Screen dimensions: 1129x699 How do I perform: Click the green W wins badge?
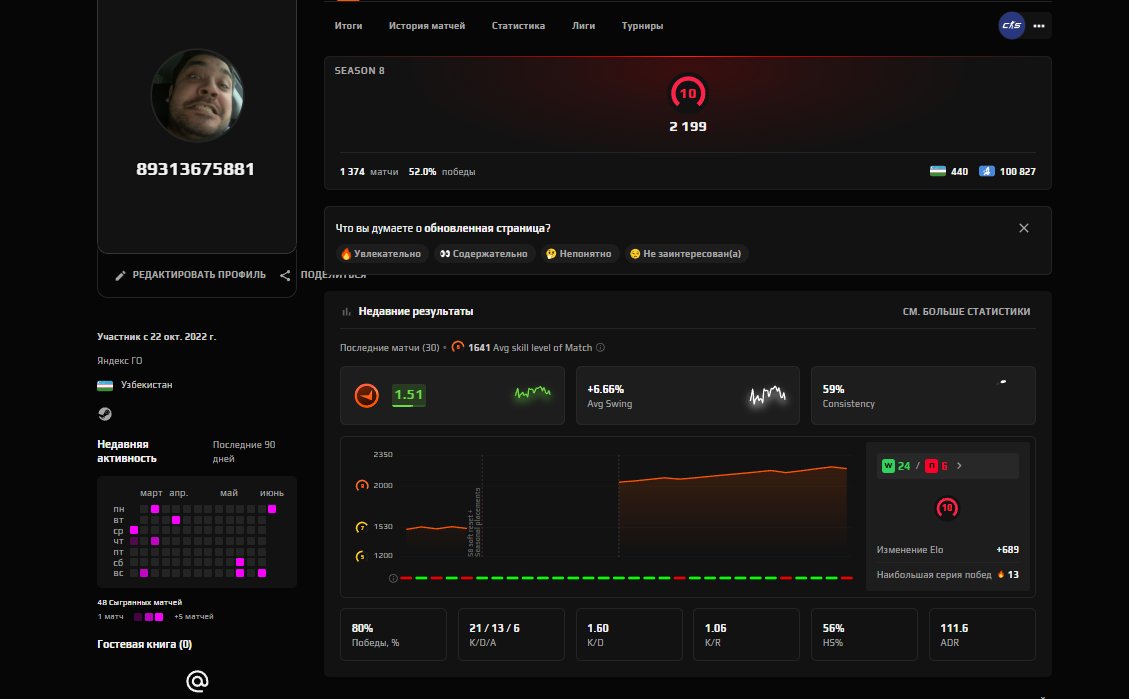tap(888, 466)
